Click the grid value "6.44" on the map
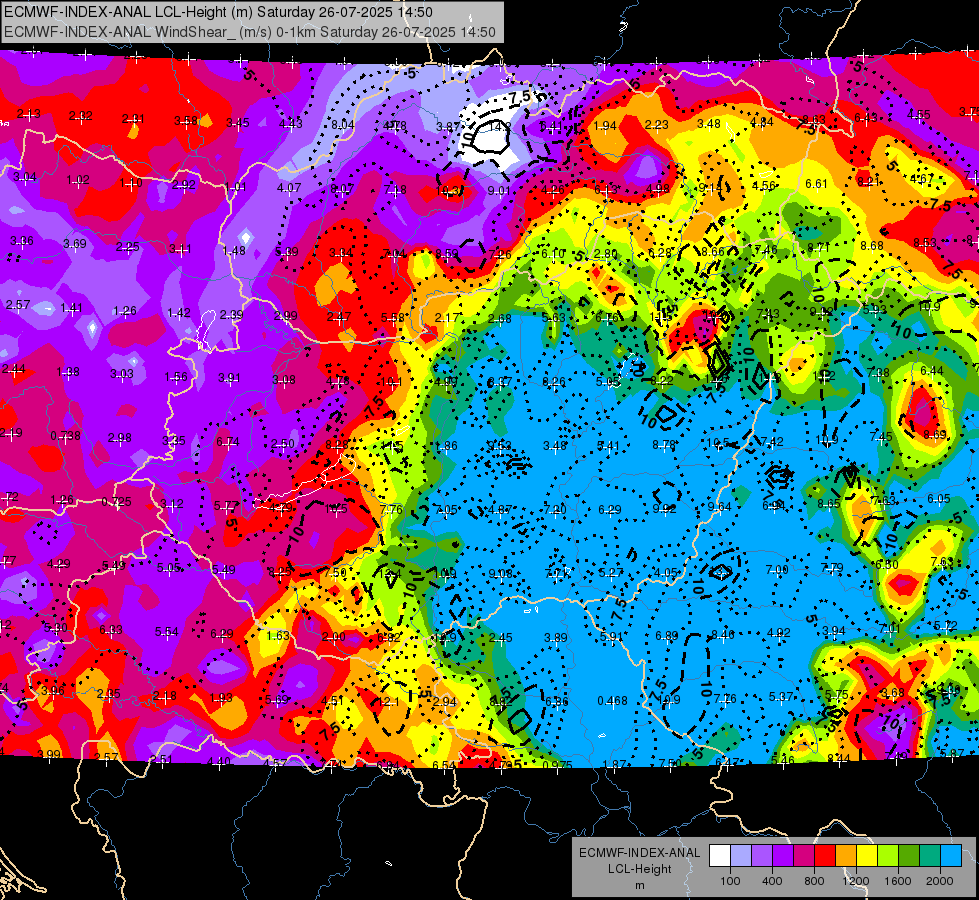979x900 pixels. point(932,370)
